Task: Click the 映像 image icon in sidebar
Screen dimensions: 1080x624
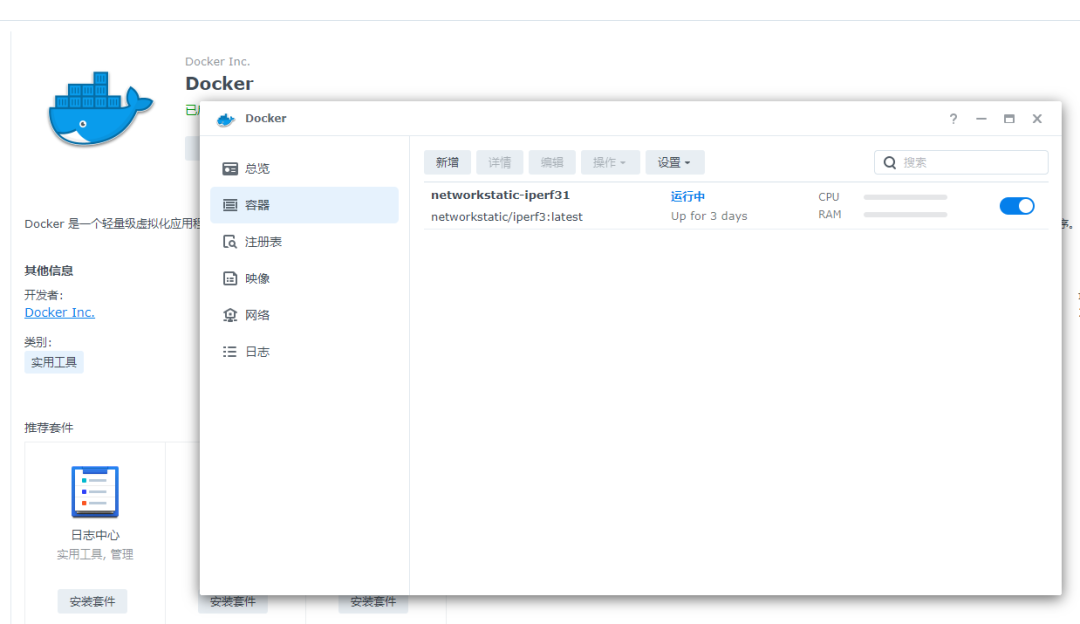Action: coord(230,278)
